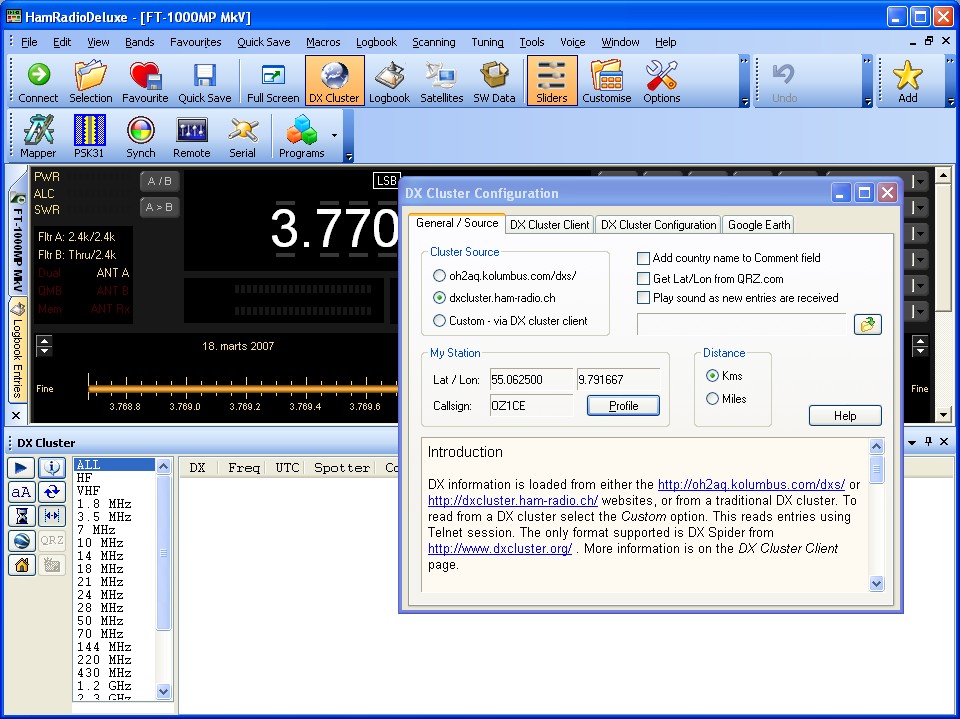Select Kms distance unit
The height and width of the screenshot is (719, 960).
[x=712, y=375]
